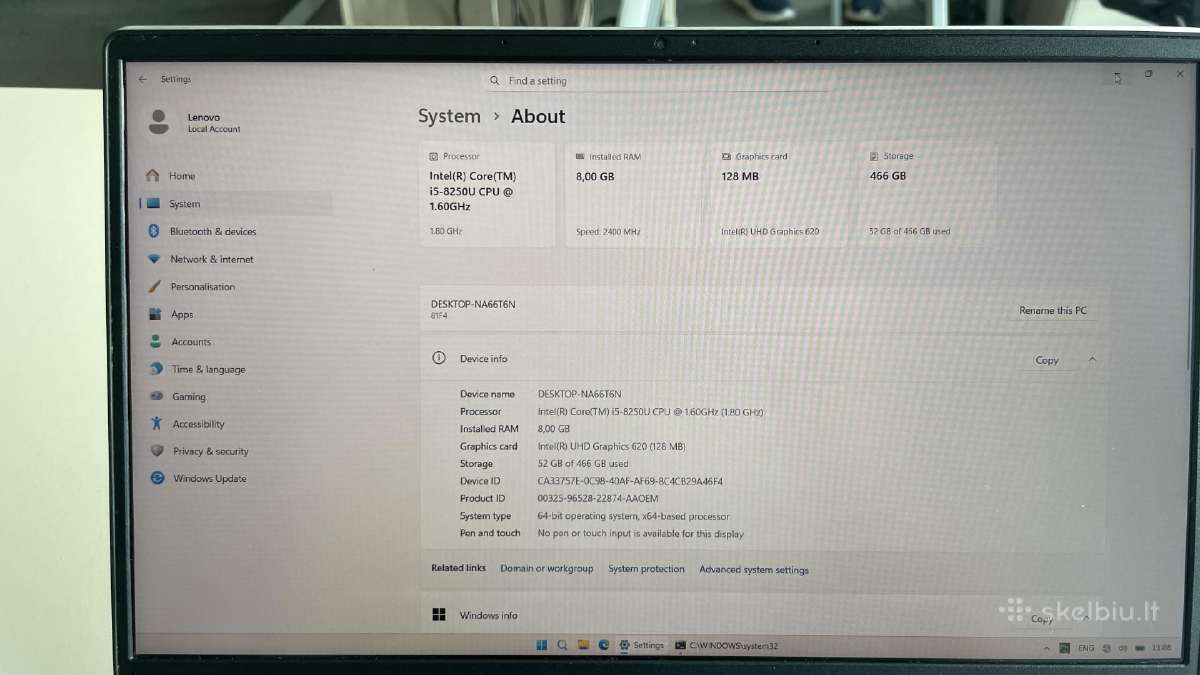Viewport: 1200px width, 675px height.
Task: Click the ENG language indicator
Action: click(x=1086, y=648)
